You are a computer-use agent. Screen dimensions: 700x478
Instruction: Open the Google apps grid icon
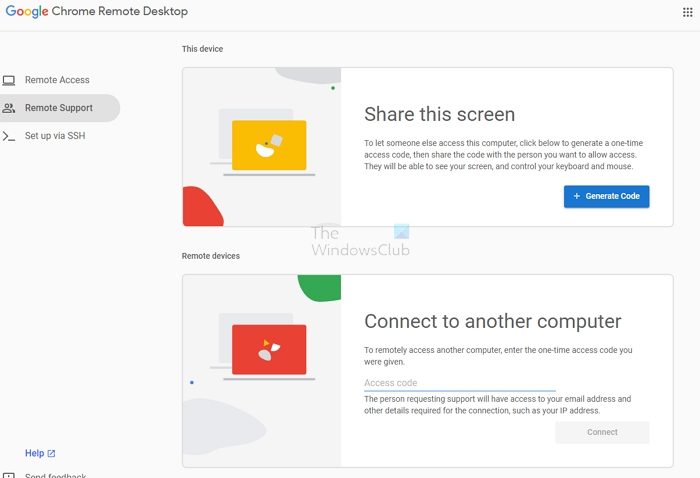[688, 12]
